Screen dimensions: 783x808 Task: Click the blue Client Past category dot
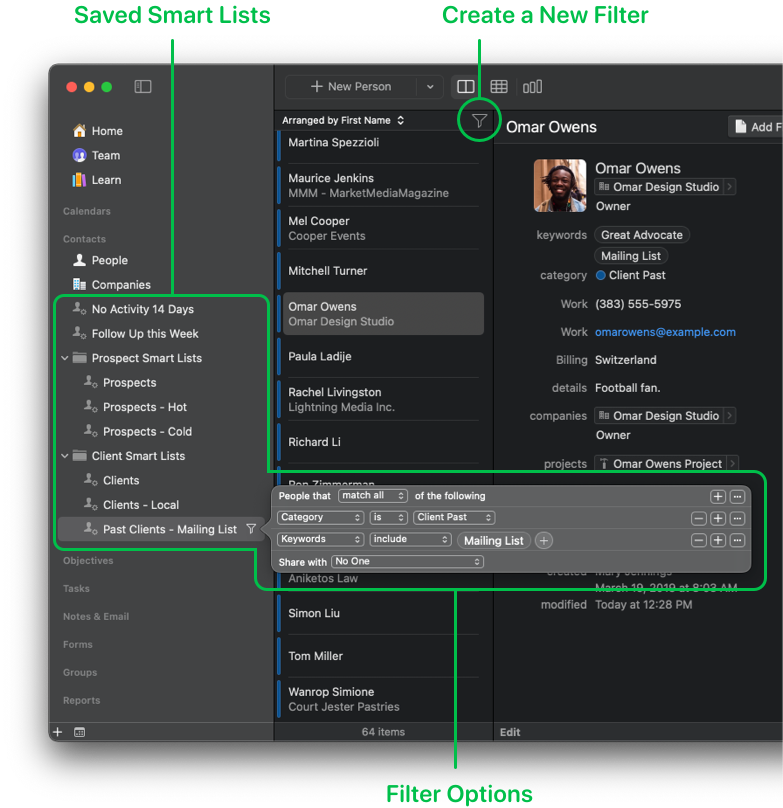[x=601, y=275]
